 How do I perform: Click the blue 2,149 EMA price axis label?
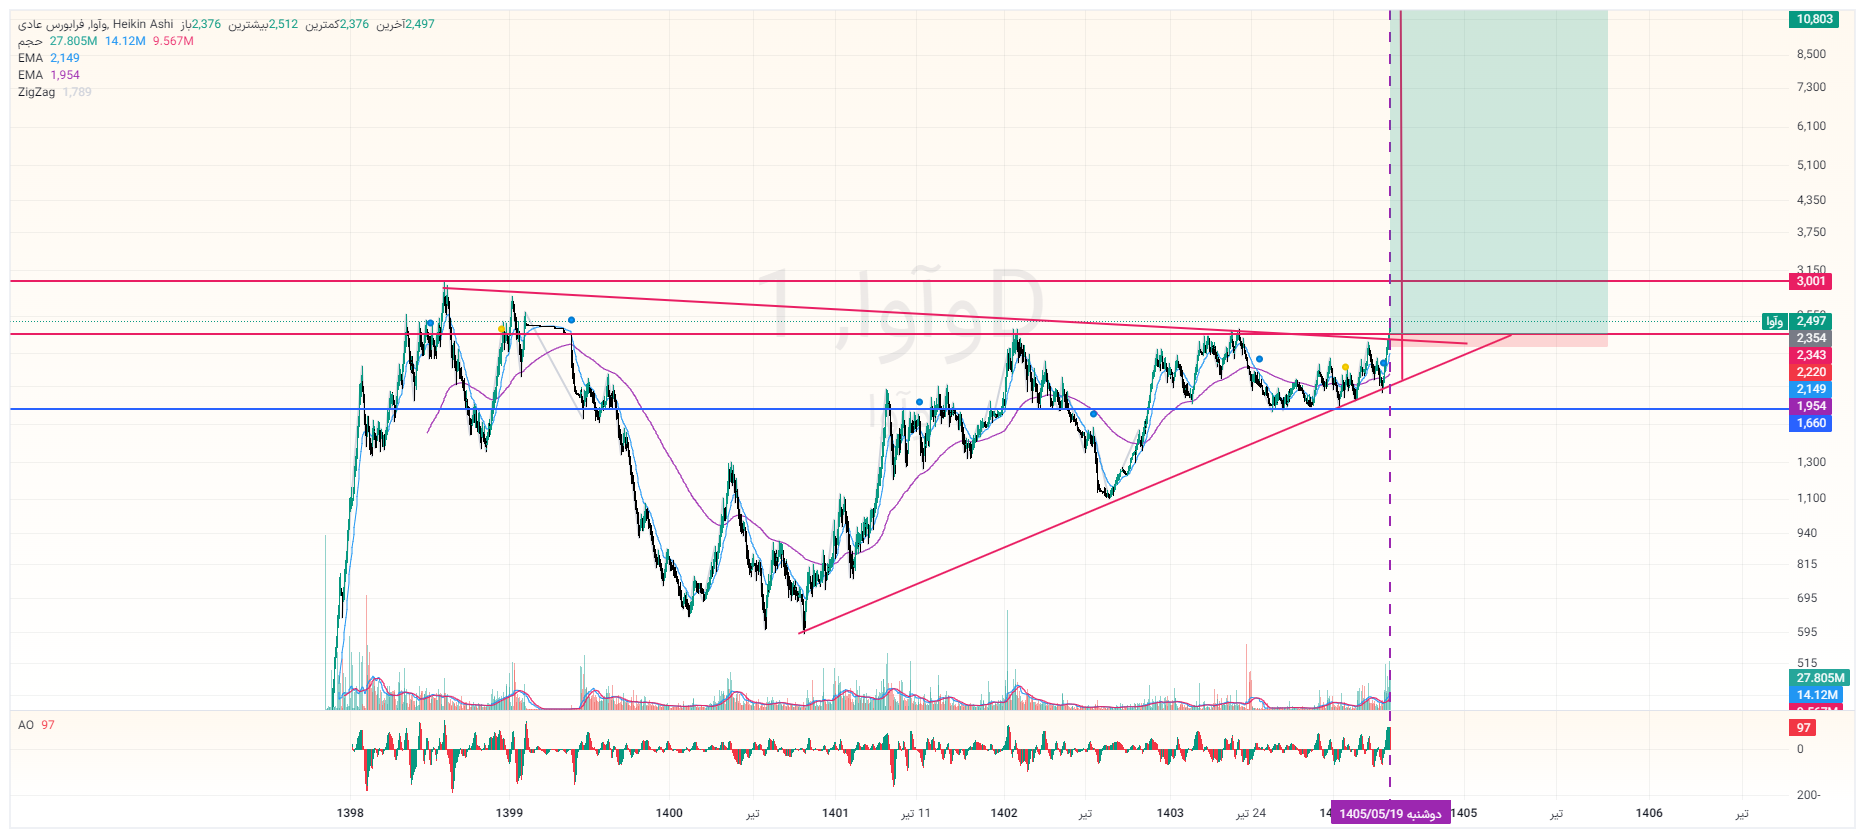click(x=1811, y=389)
